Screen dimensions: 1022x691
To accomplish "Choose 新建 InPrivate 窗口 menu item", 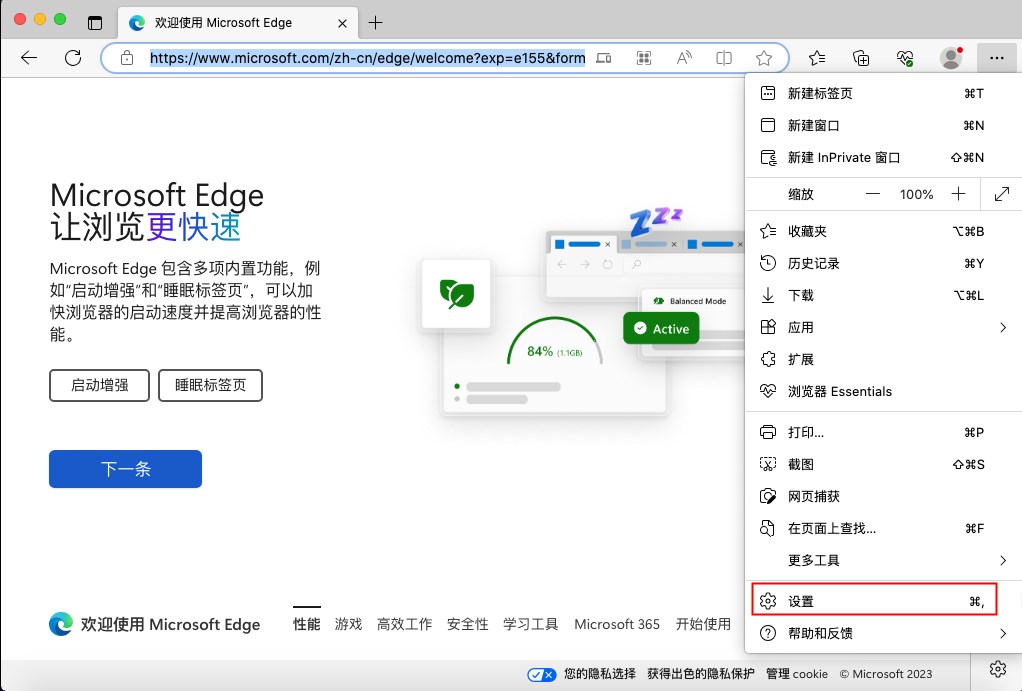I will 844,157.
